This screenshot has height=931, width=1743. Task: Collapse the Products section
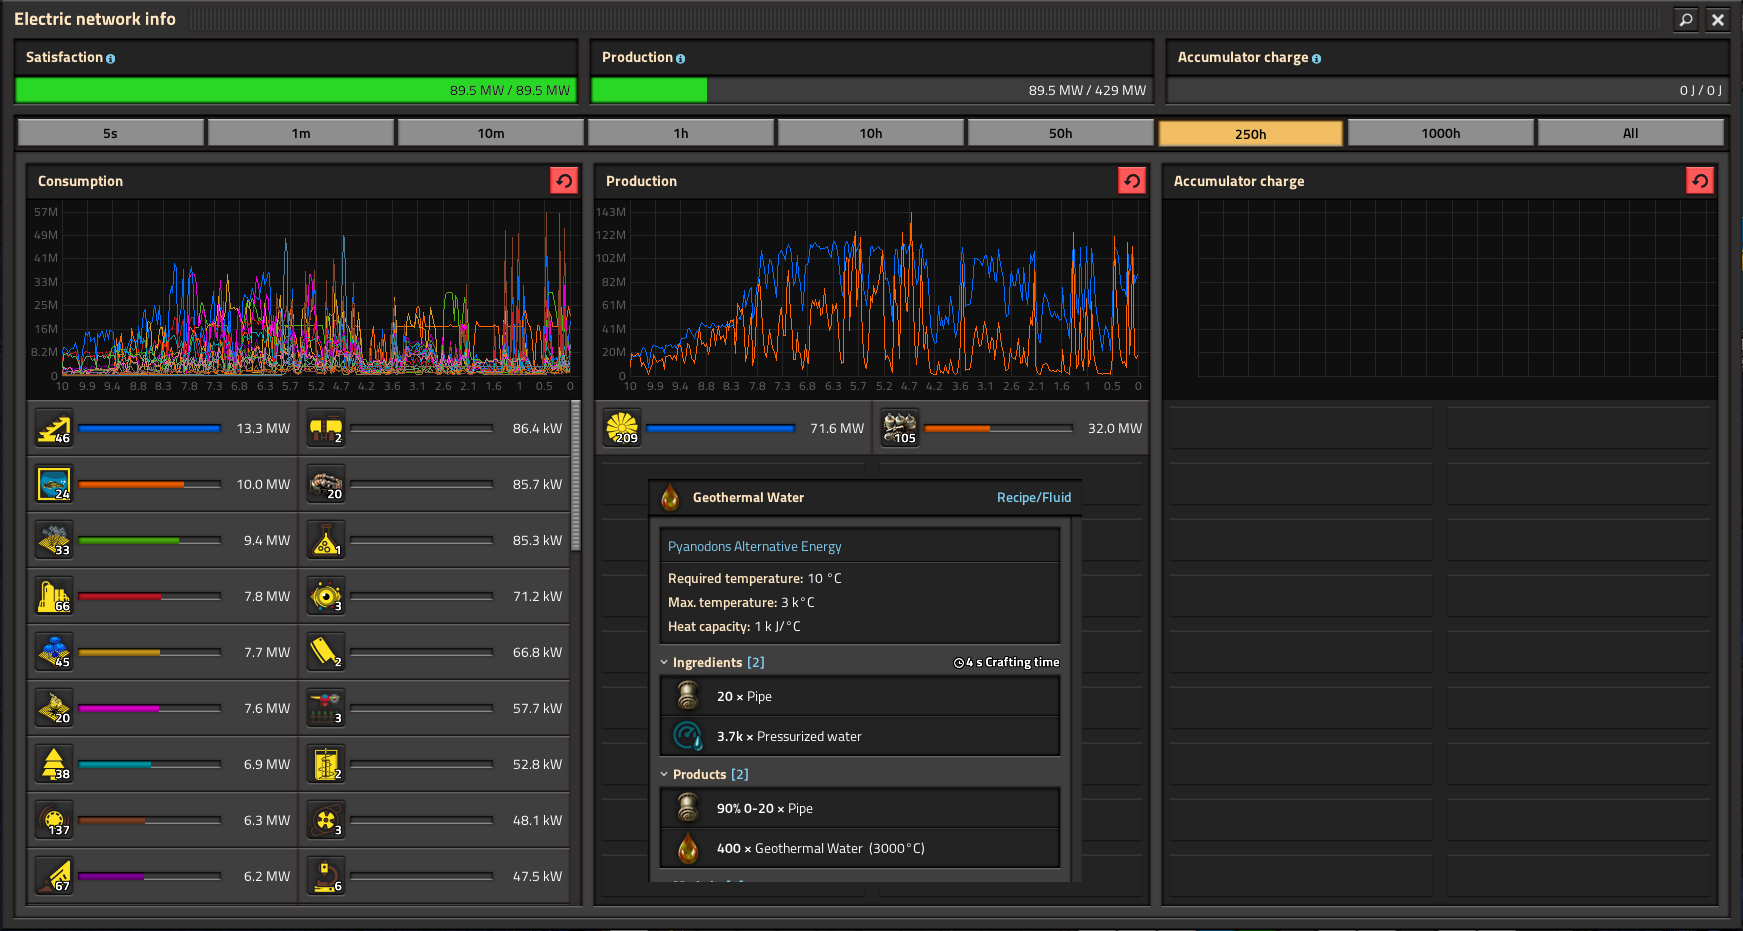(x=664, y=774)
